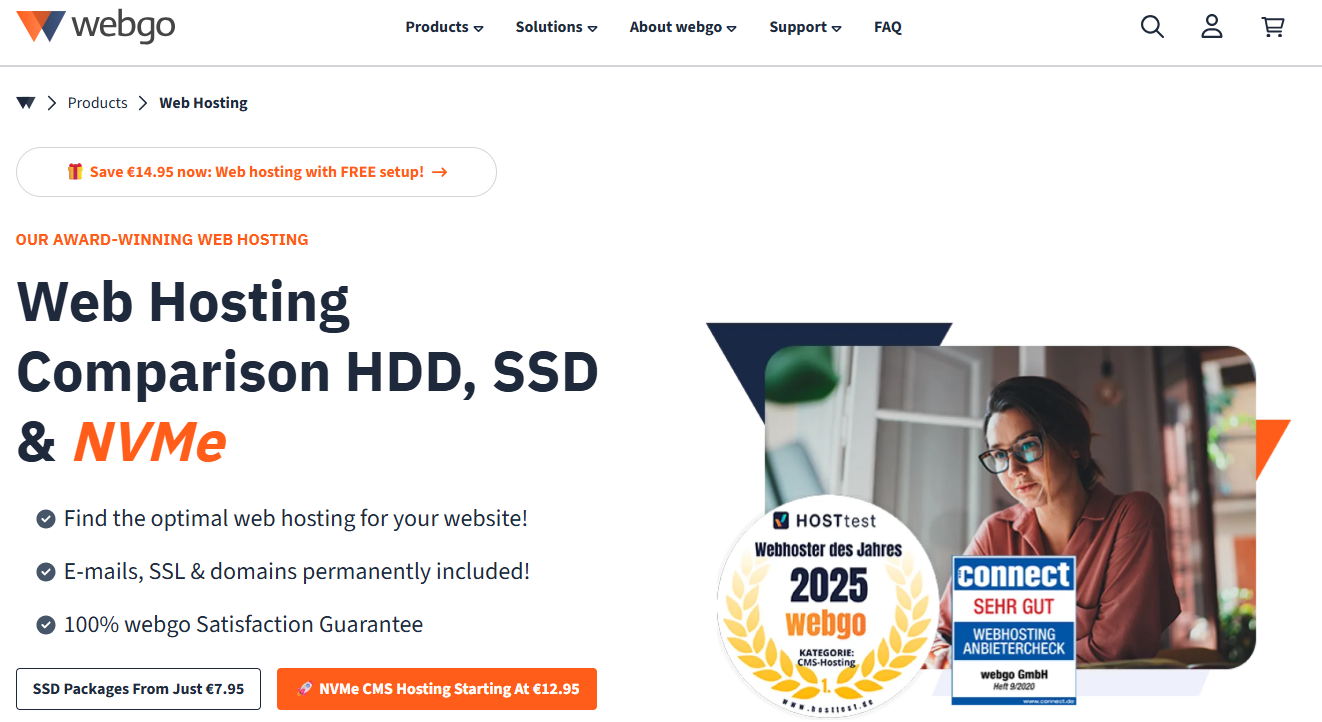The height and width of the screenshot is (722, 1322).
Task: Click checkmark icon beside 'E-mails, SSL'
Action: [x=45, y=572]
